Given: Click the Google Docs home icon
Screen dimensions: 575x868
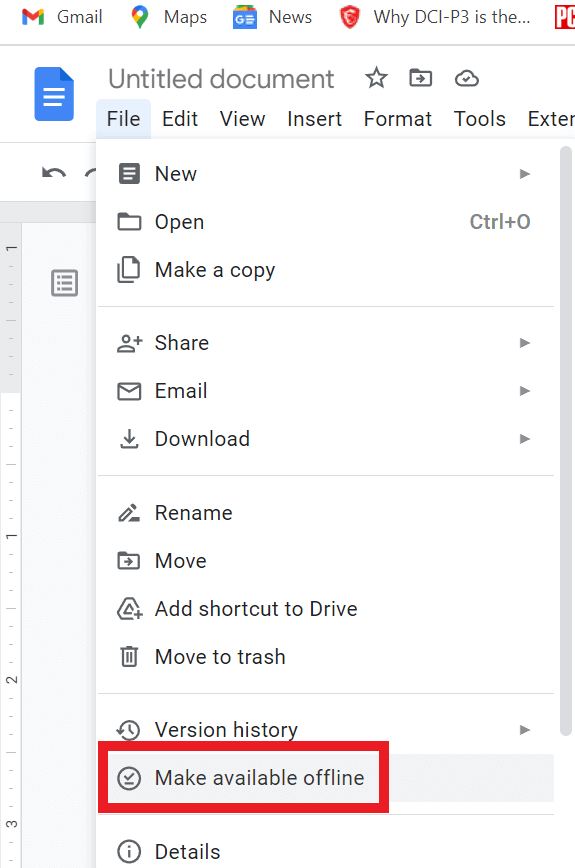Looking at the screenshot, I should (54, 94).
